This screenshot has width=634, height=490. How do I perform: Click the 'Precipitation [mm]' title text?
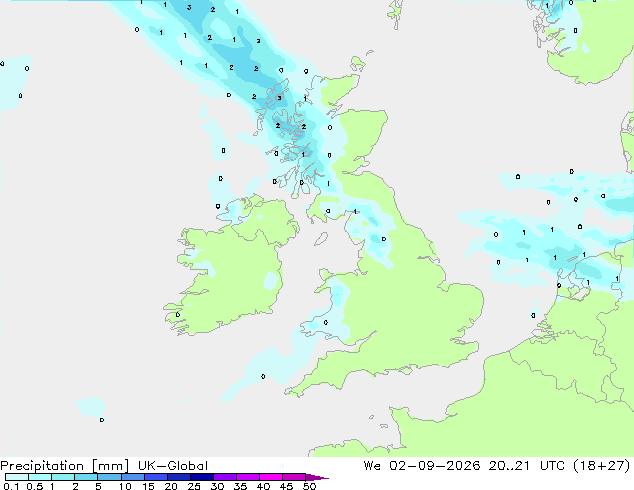tap(65, 466)
